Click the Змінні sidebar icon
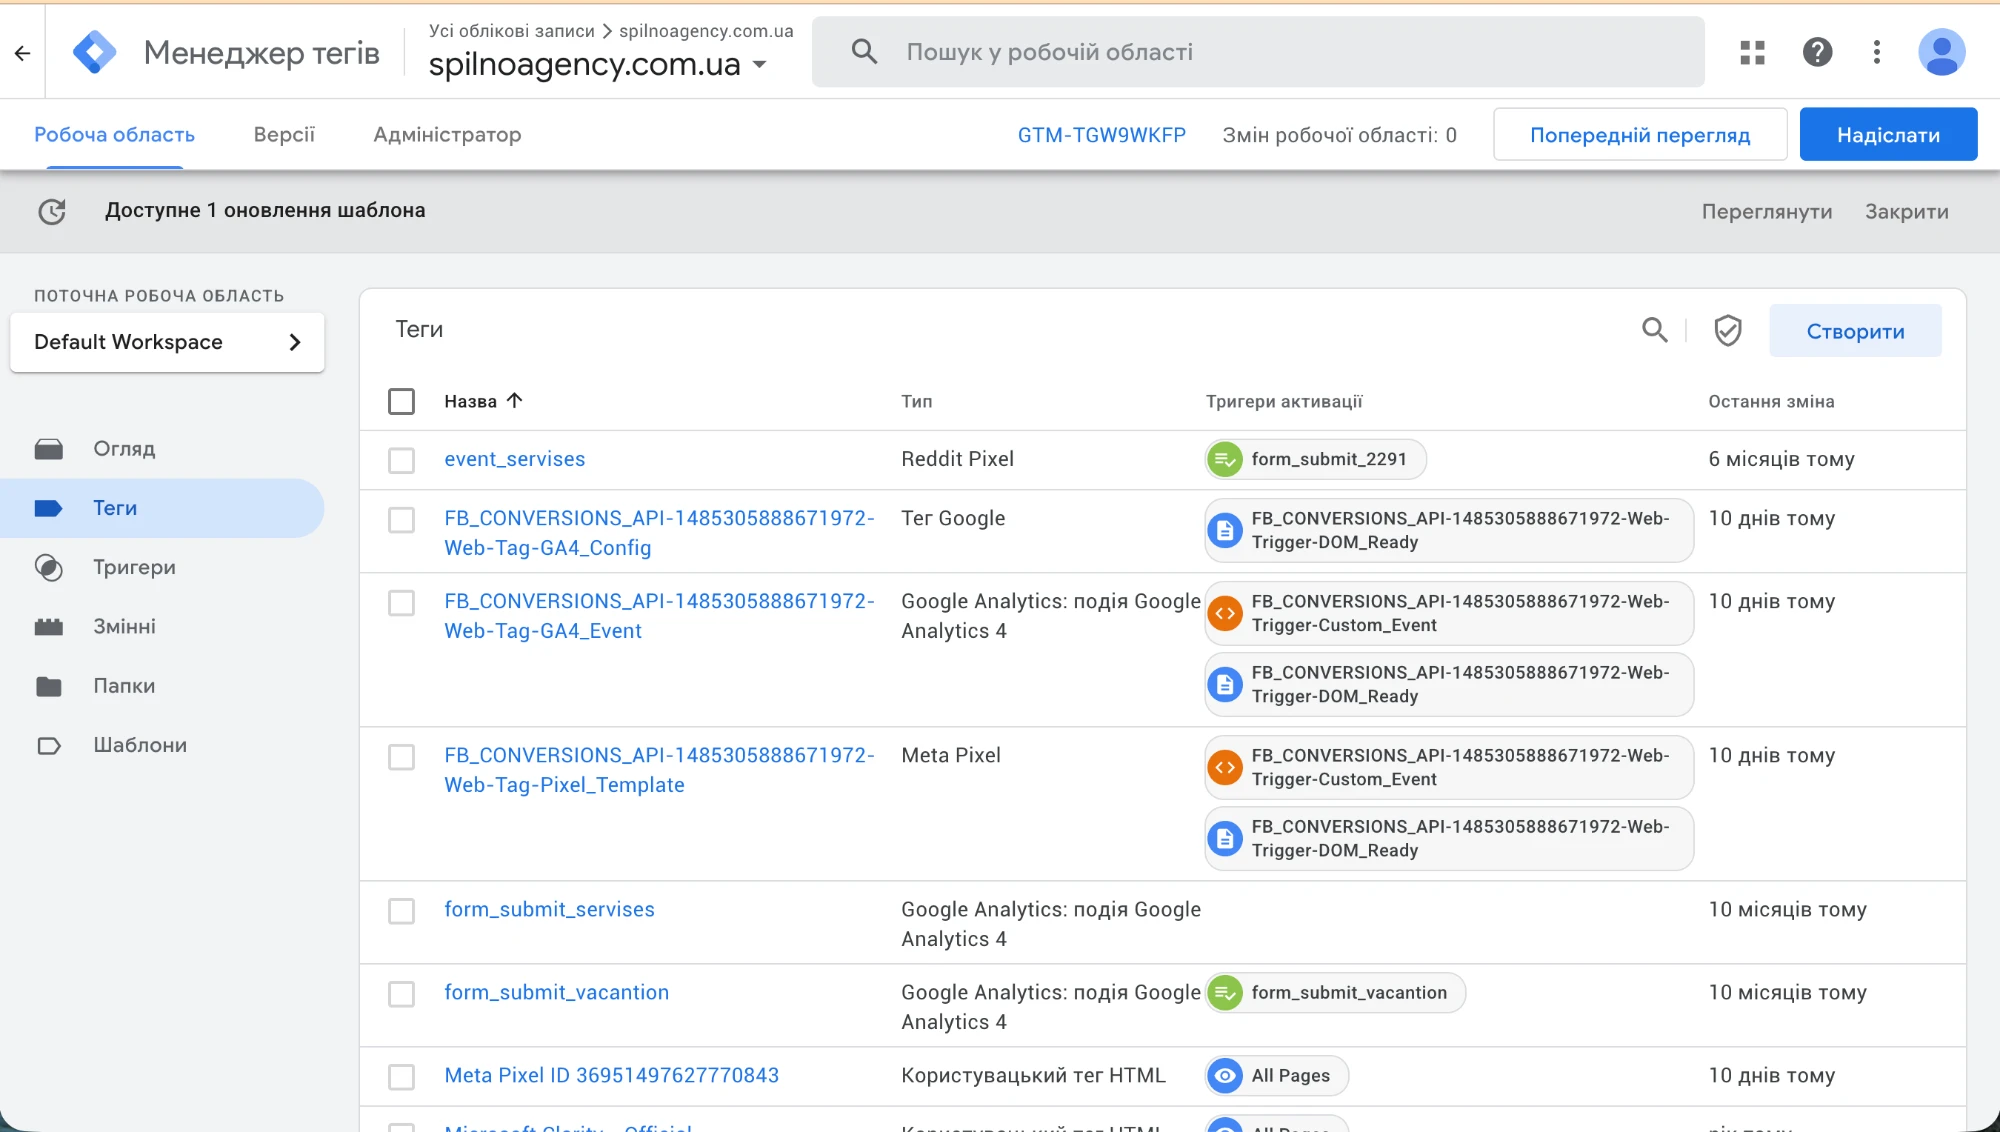Screen dimensions: 2000x1132 [49, 627]
